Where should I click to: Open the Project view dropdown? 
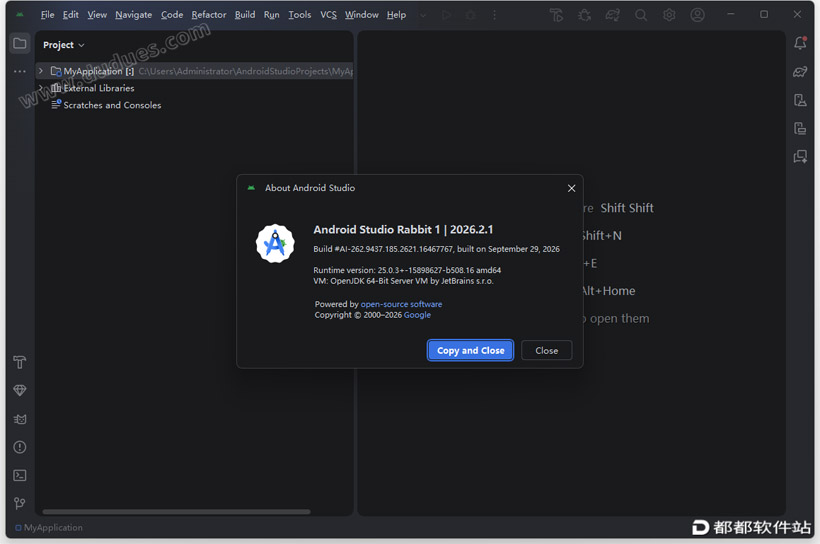63,45
